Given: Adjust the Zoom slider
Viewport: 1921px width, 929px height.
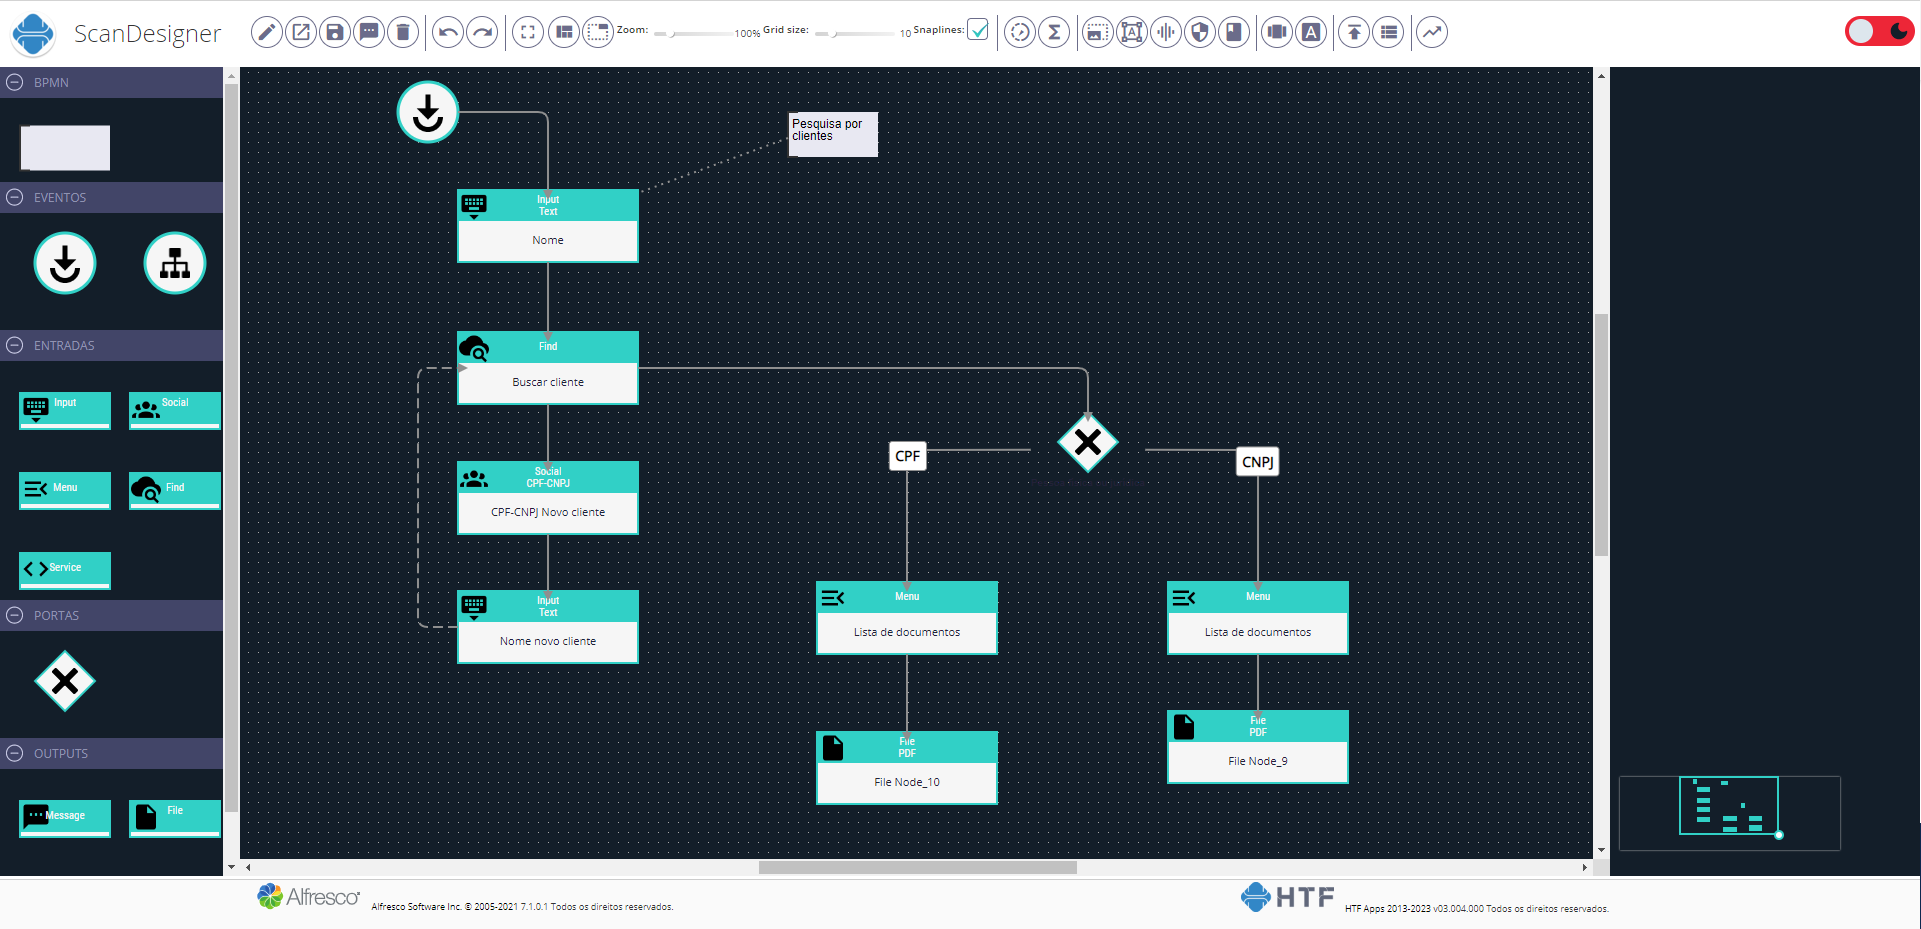Looking at the screenshot, I should pyautogui.click(x=673, y=34).
